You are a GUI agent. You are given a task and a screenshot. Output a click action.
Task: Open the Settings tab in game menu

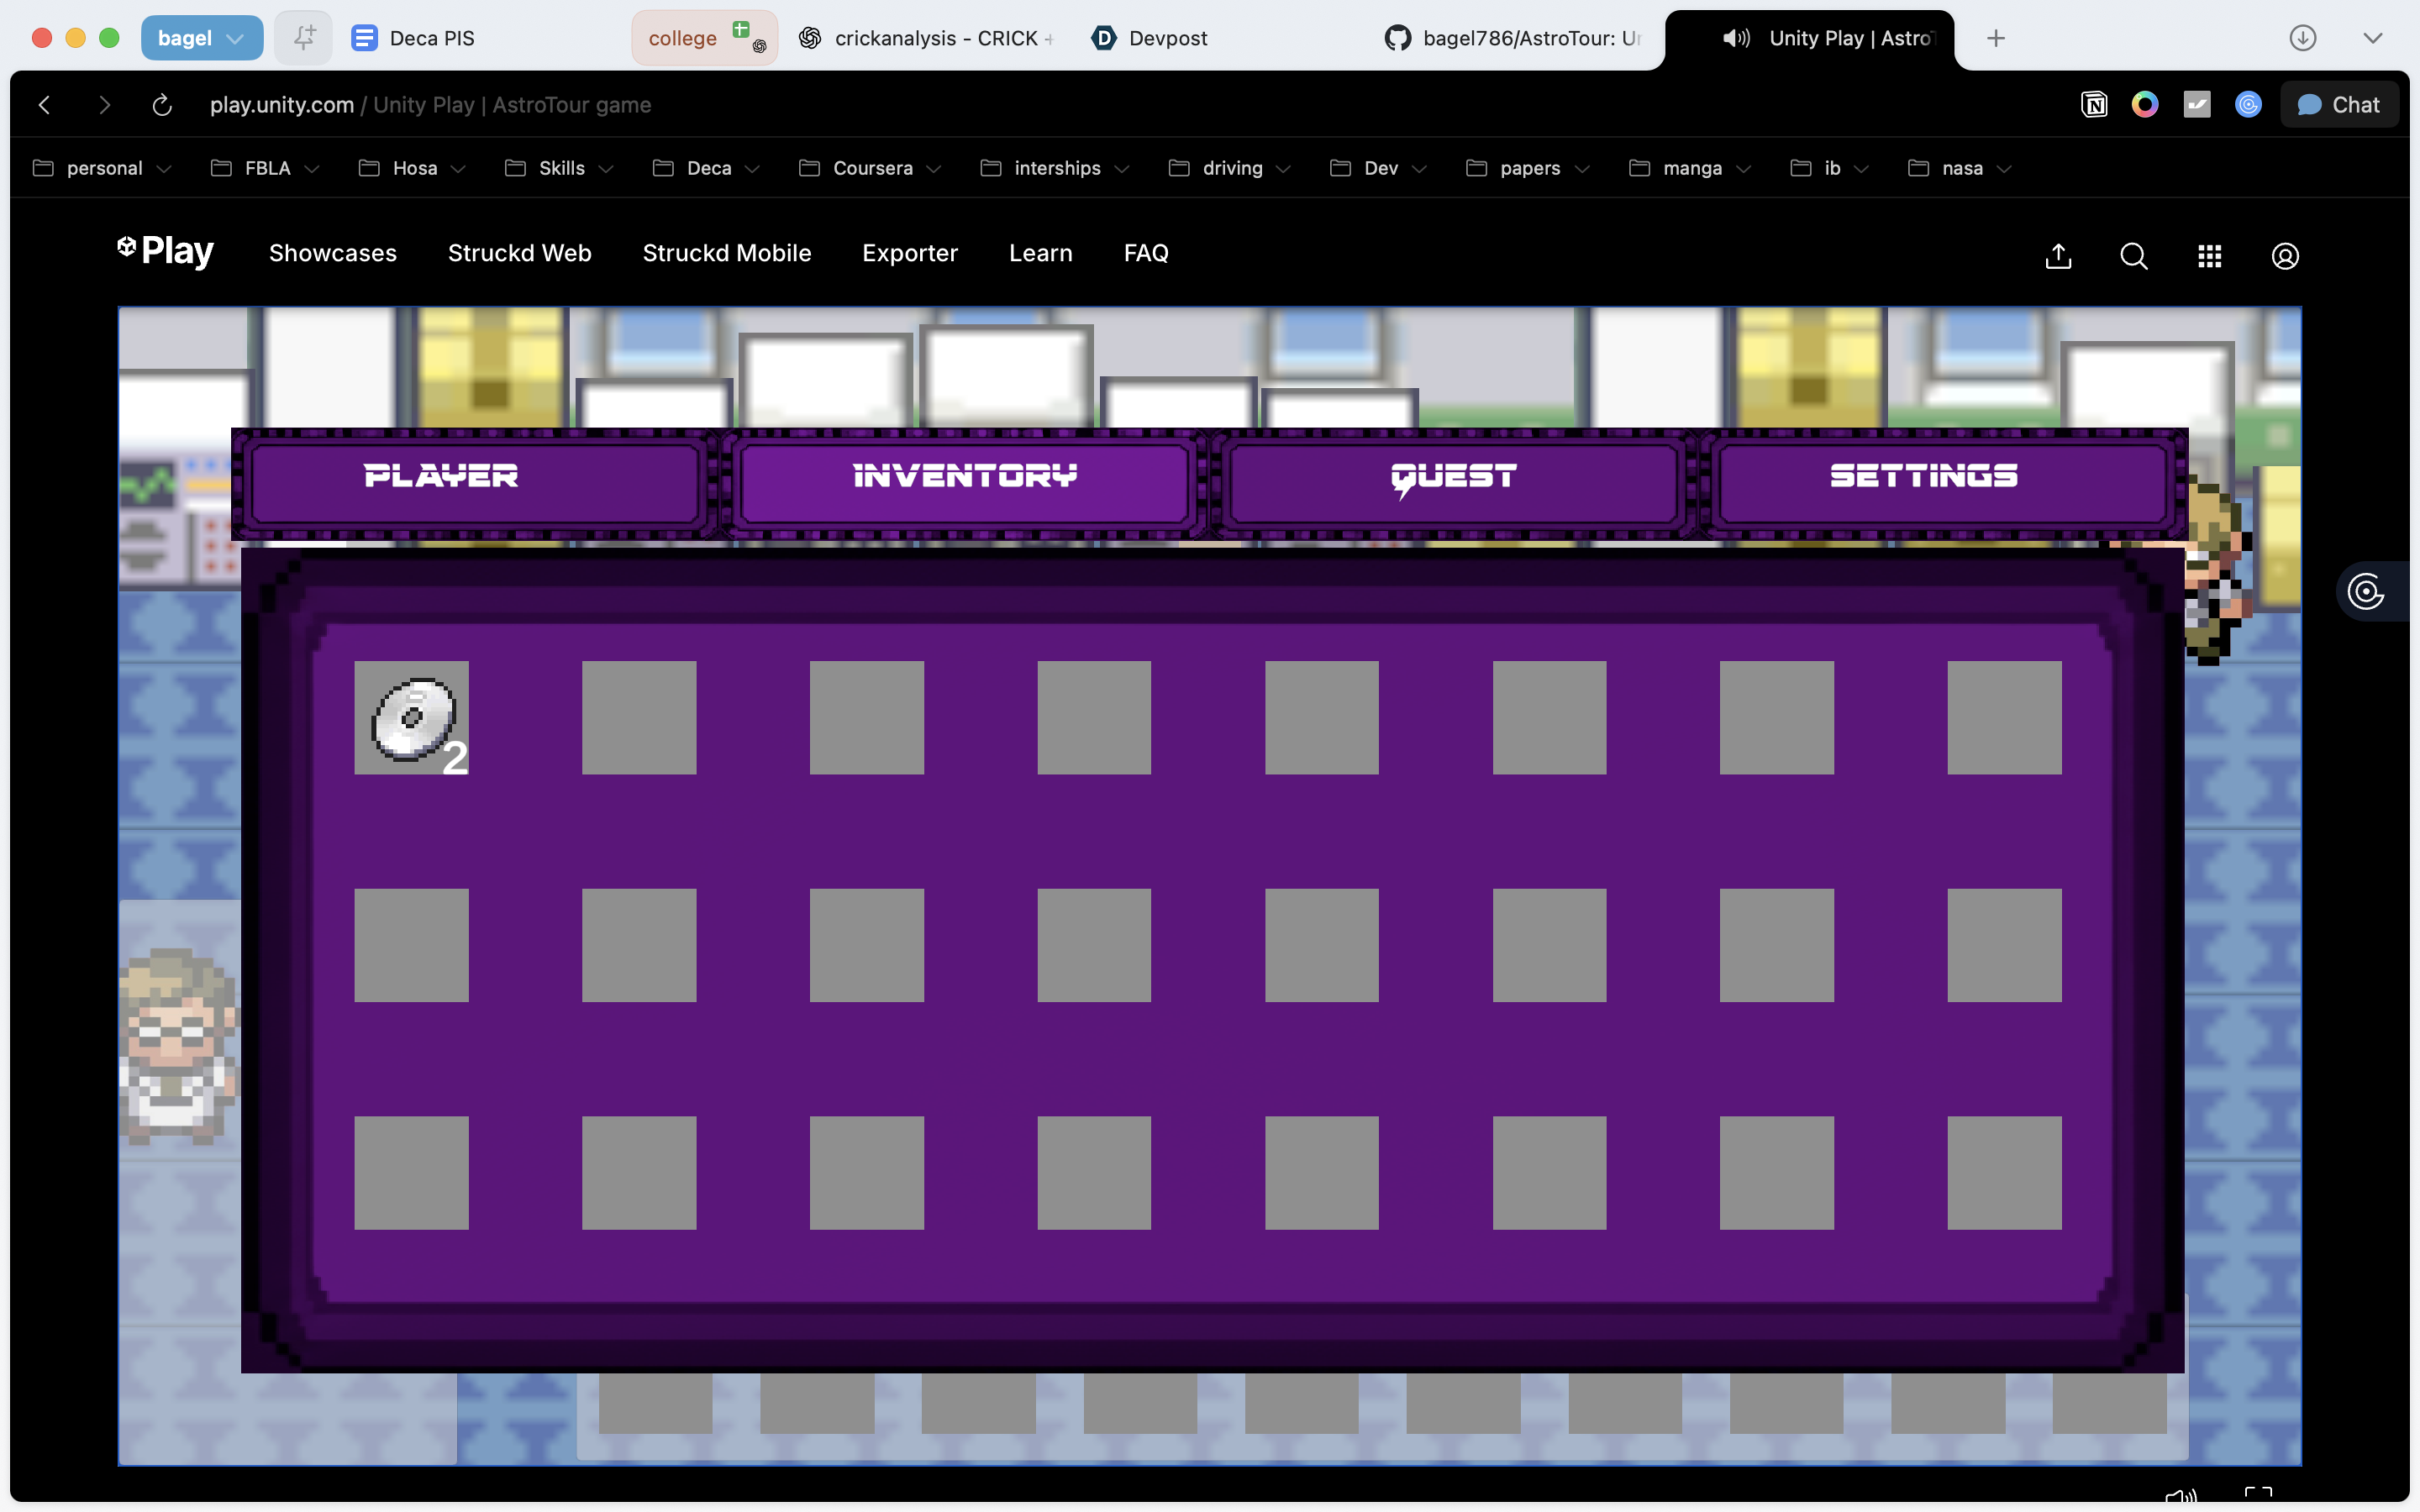pos(1923,477)
